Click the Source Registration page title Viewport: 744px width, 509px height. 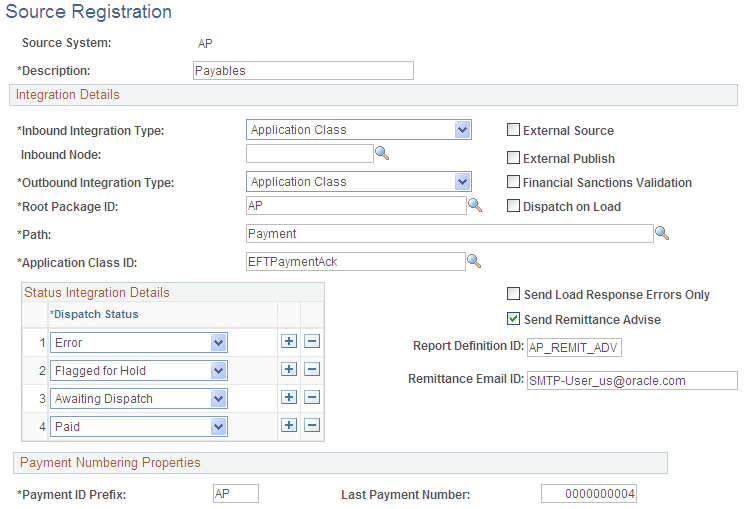(x=89, y=12)
